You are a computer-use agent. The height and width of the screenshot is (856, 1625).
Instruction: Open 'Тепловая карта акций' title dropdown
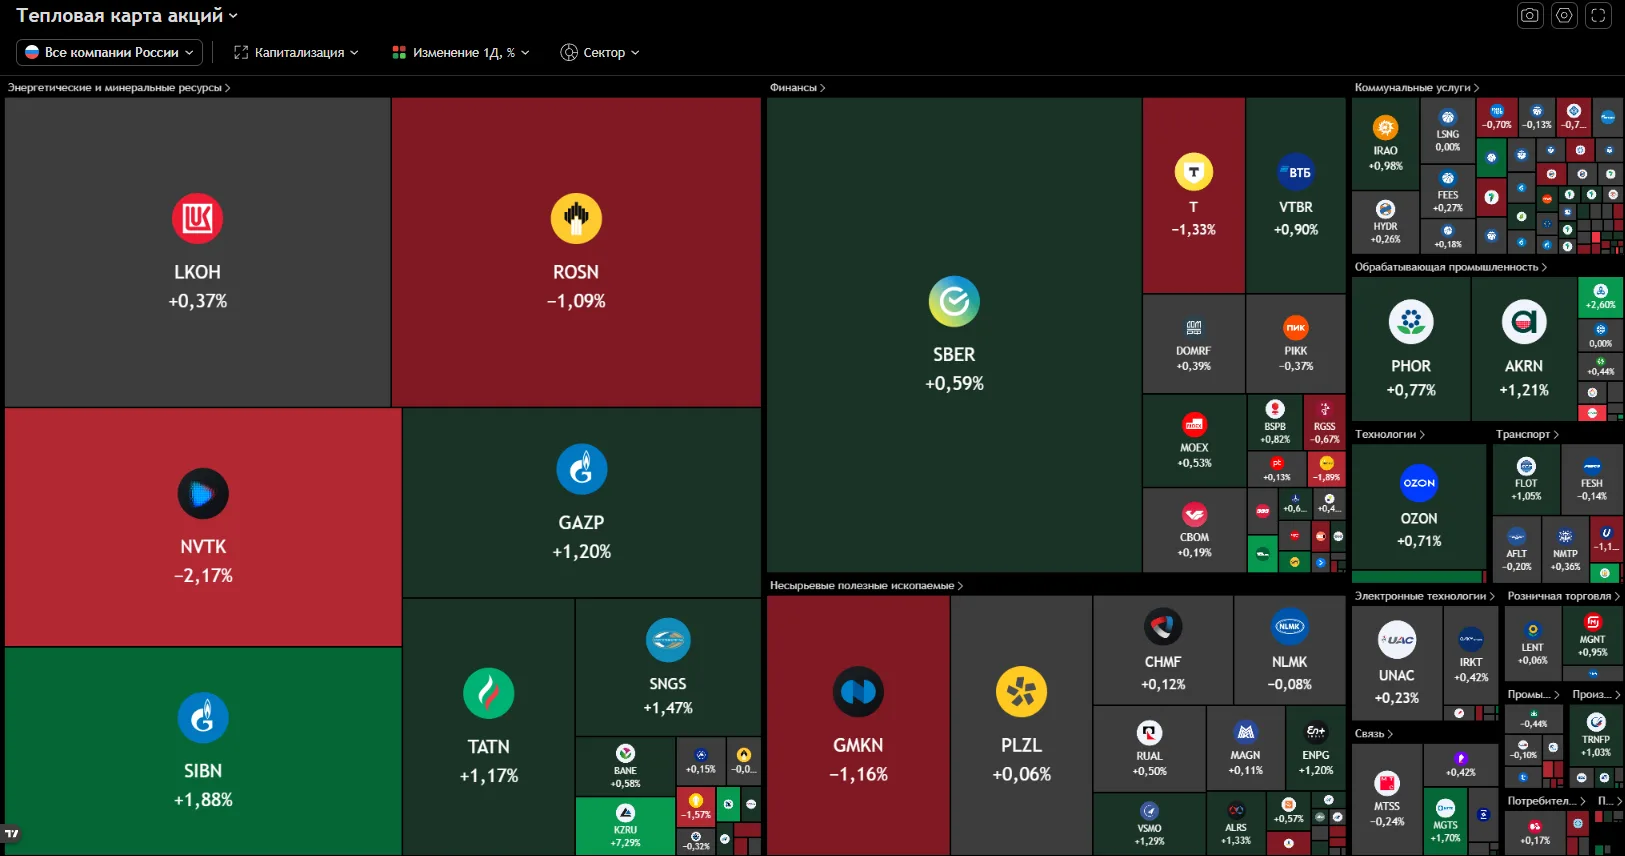[127, 15]
